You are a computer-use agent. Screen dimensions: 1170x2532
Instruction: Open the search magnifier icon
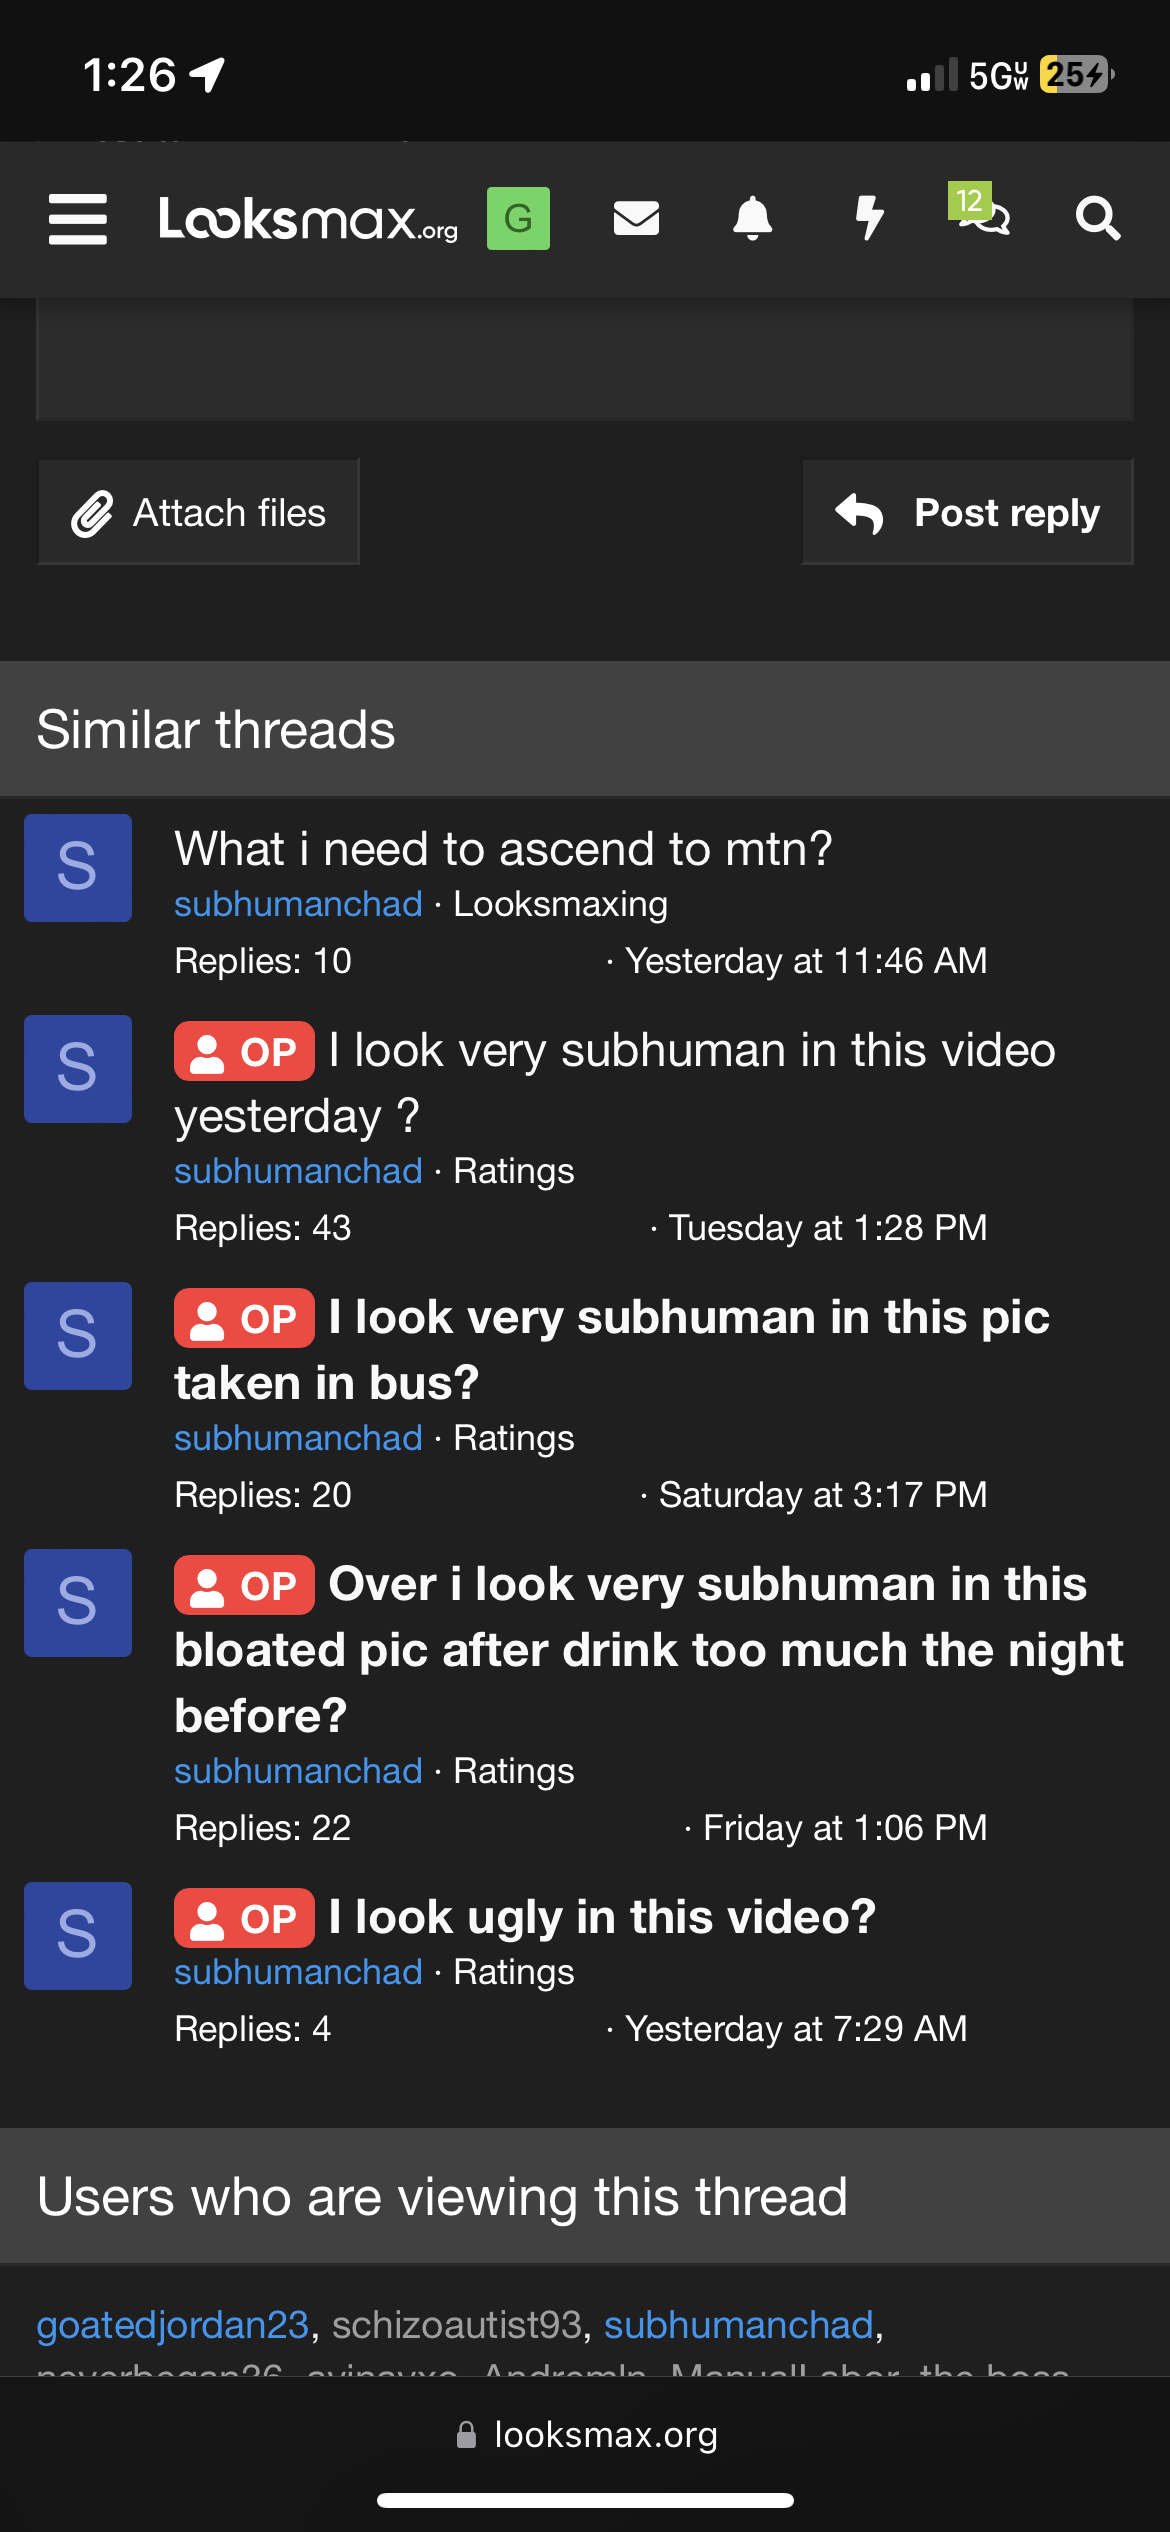coord(1097,218)
